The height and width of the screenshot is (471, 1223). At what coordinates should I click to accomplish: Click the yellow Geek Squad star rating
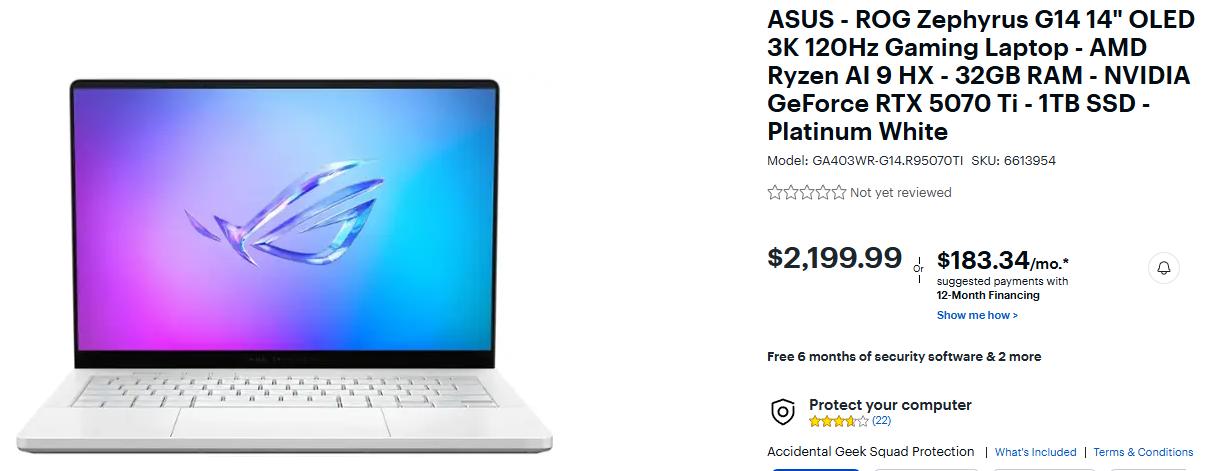point(838,421)
